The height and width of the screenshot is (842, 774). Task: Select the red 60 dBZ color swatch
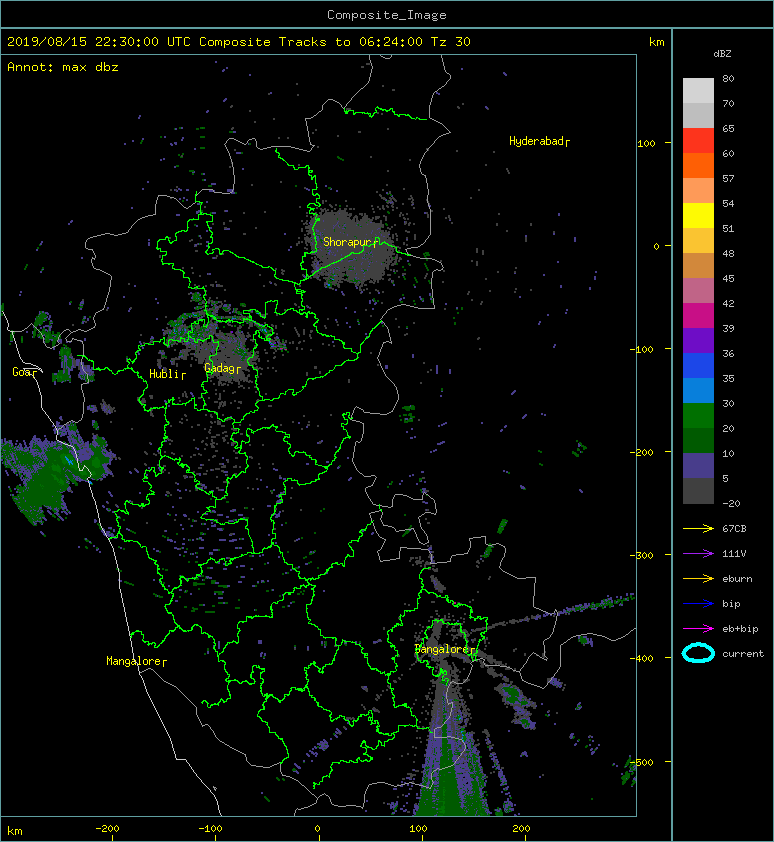click(698, 140)
